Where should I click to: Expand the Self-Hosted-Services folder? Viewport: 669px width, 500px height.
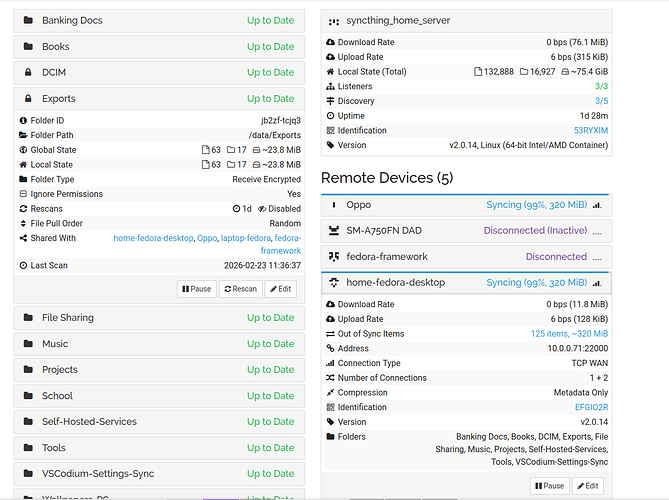[x=156, y=422]
